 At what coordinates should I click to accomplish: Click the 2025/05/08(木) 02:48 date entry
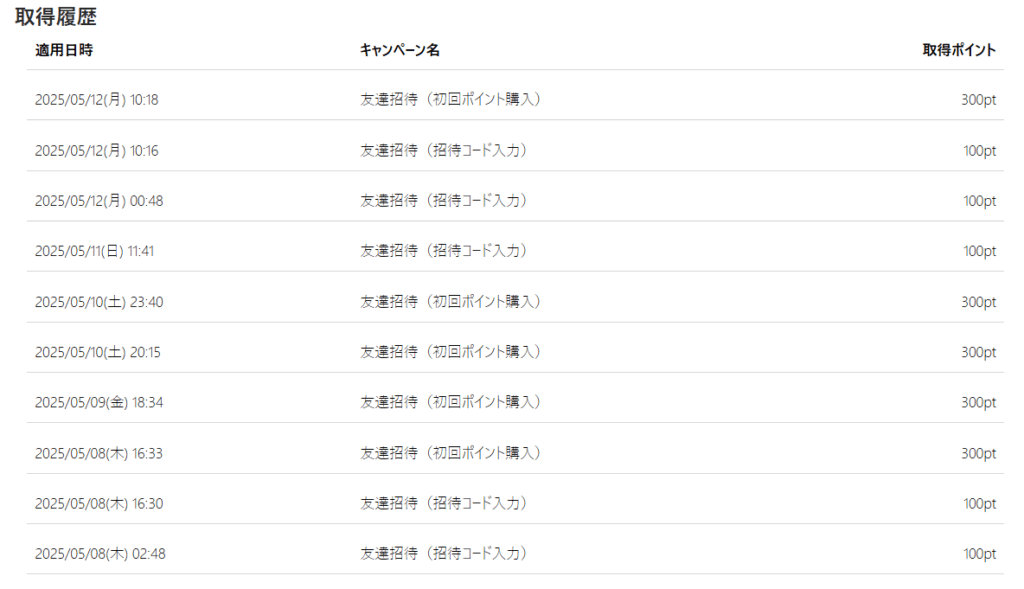pyautogui.click(x=100, y=554)
